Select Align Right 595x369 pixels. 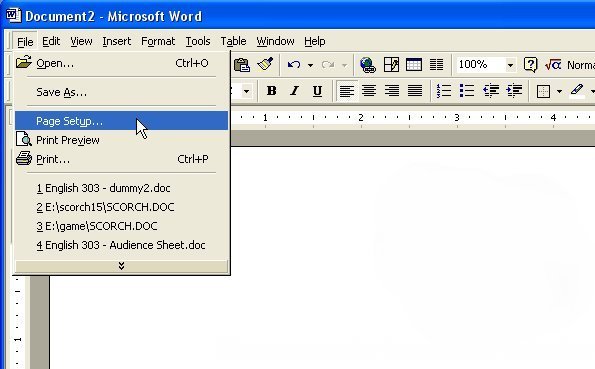point(392,91)
